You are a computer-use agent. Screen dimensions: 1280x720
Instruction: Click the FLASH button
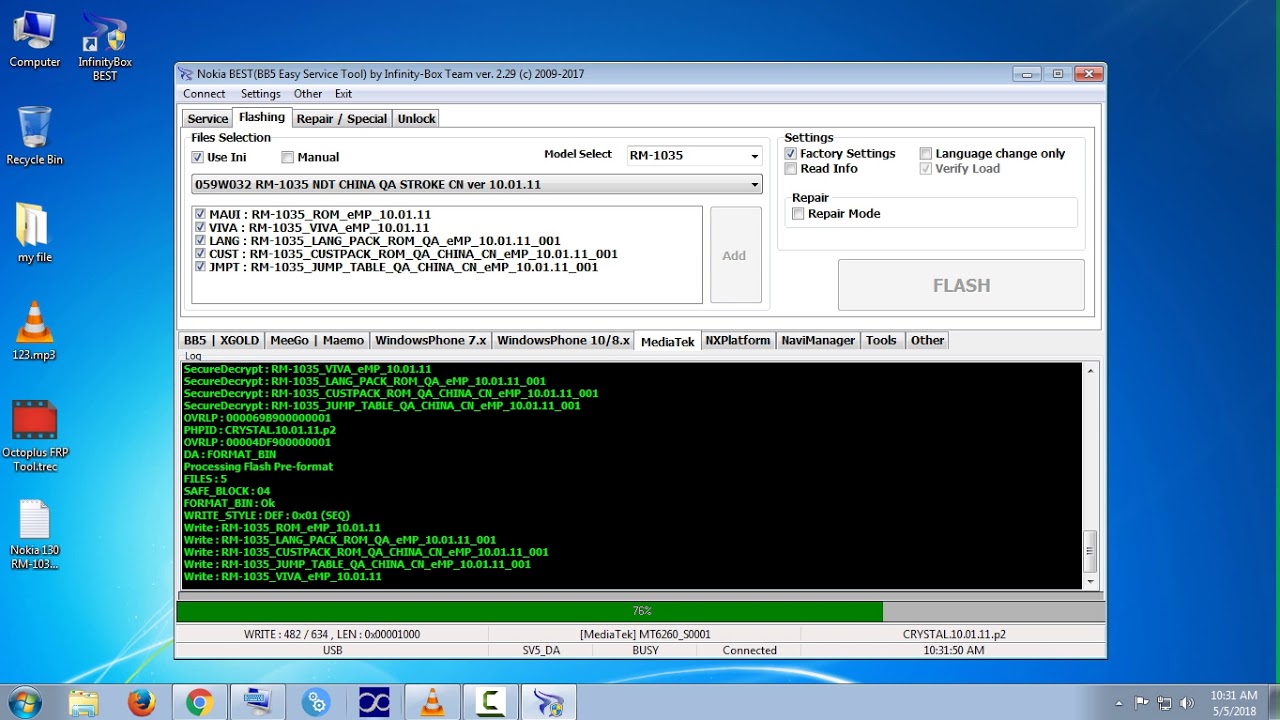(x=961, y=285)
